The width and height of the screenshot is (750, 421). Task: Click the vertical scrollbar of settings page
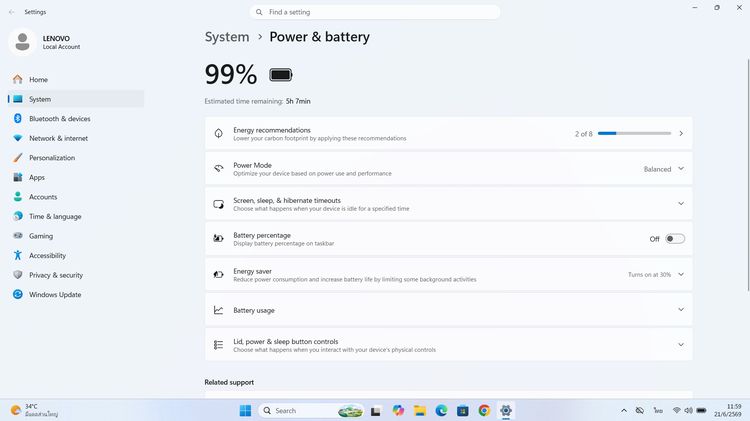tap(748, 175)
